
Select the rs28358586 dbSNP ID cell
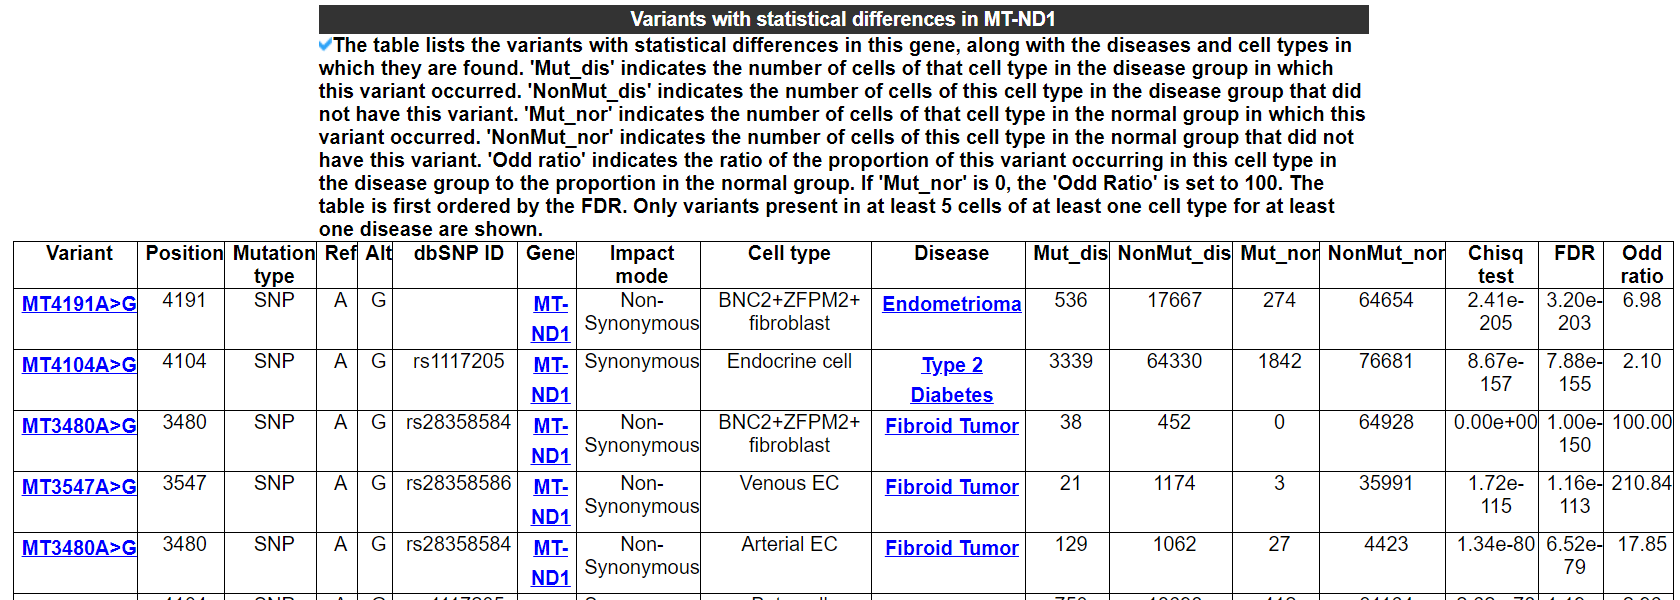coord(458,484)
